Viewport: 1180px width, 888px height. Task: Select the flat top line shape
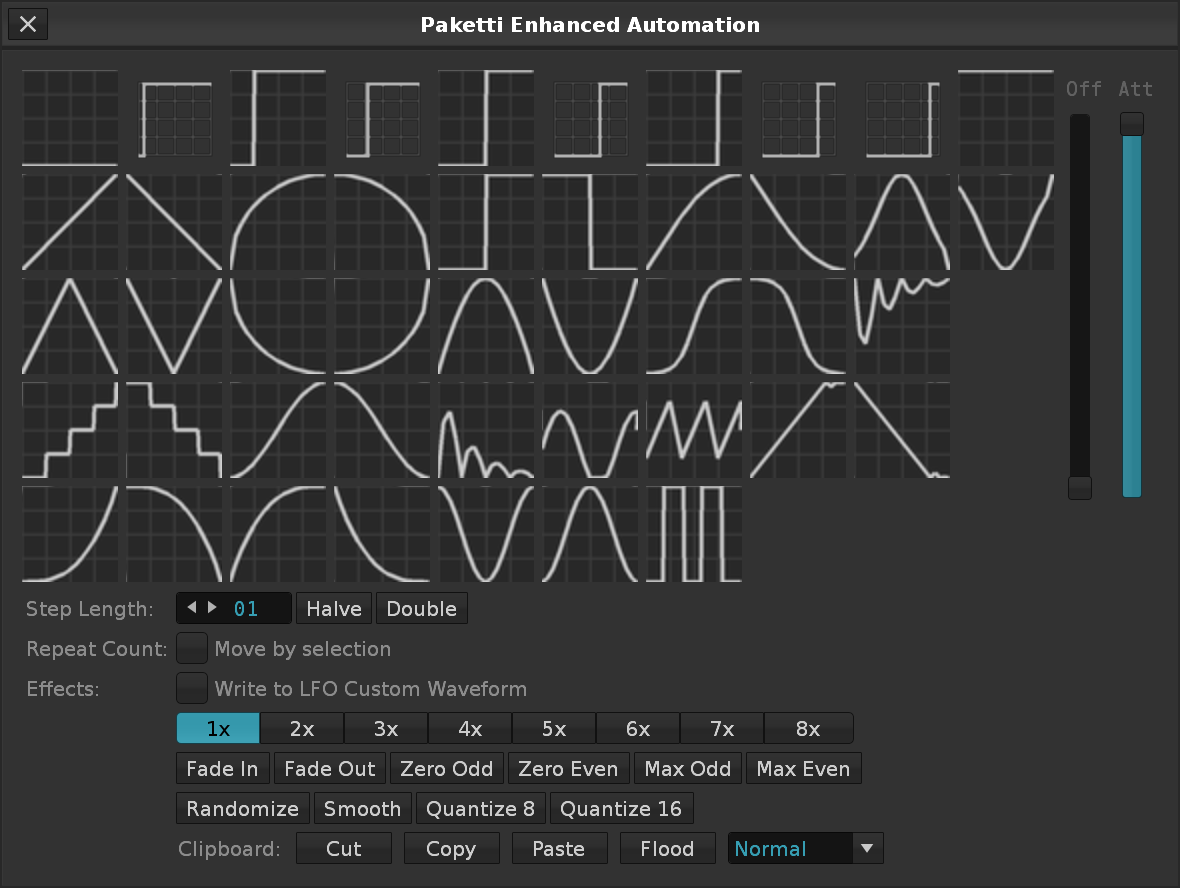(1006, 118)
